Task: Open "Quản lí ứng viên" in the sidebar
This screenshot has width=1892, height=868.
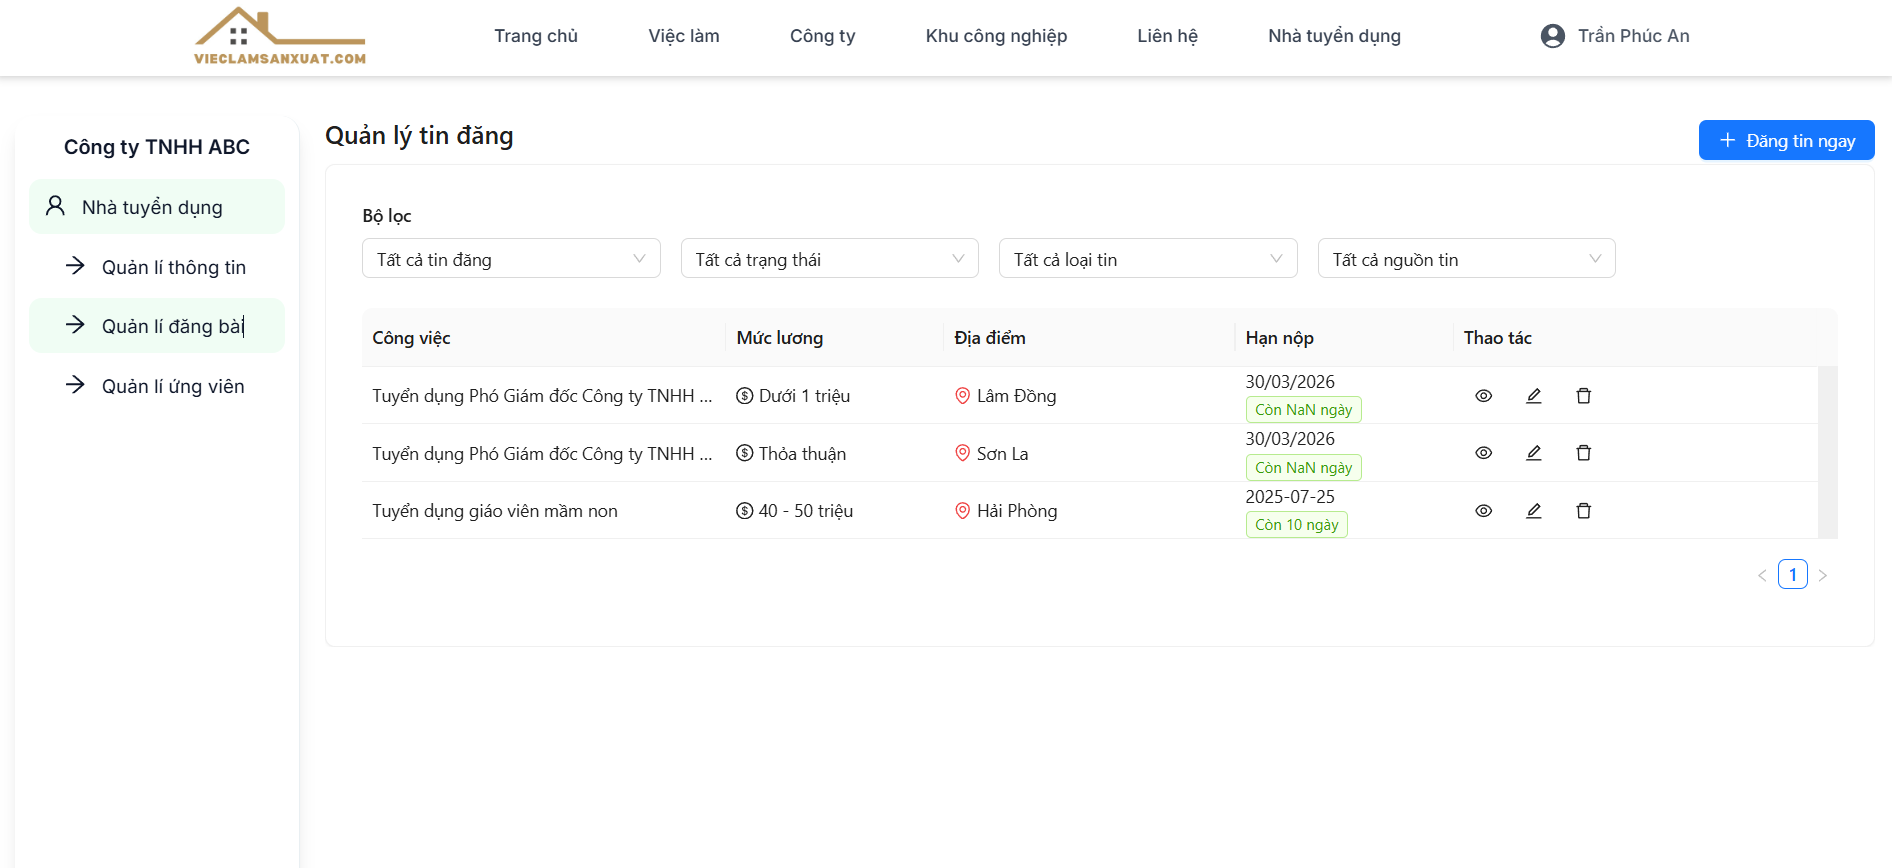Action: [x=172, y=386]
